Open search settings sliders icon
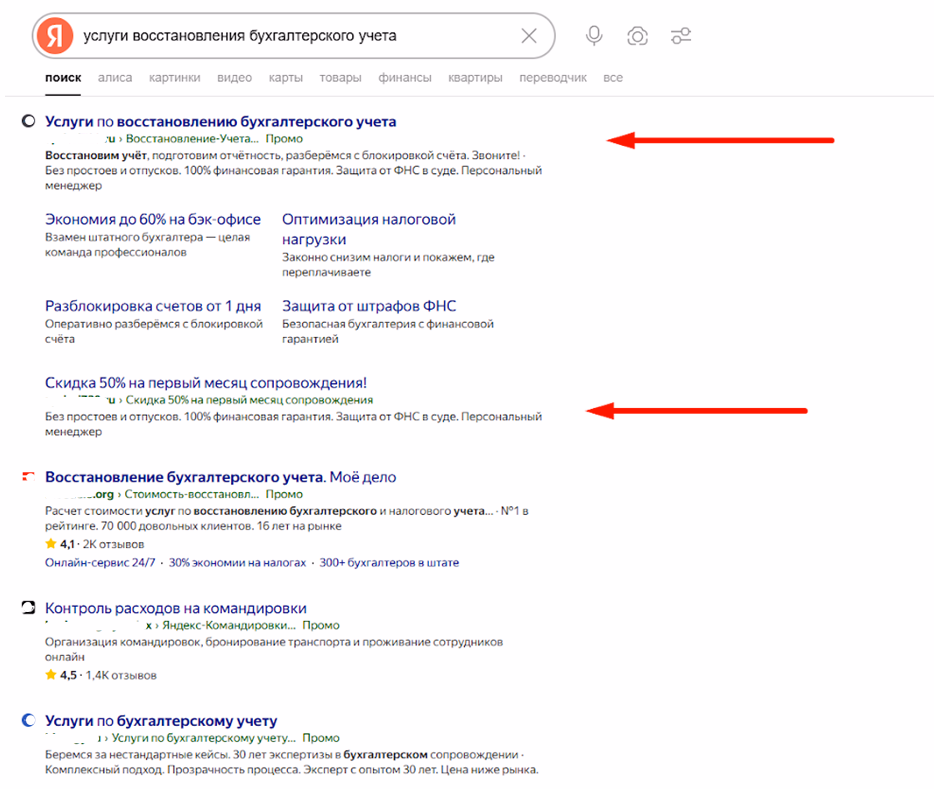The image size is (934, 789). (681, 36)
